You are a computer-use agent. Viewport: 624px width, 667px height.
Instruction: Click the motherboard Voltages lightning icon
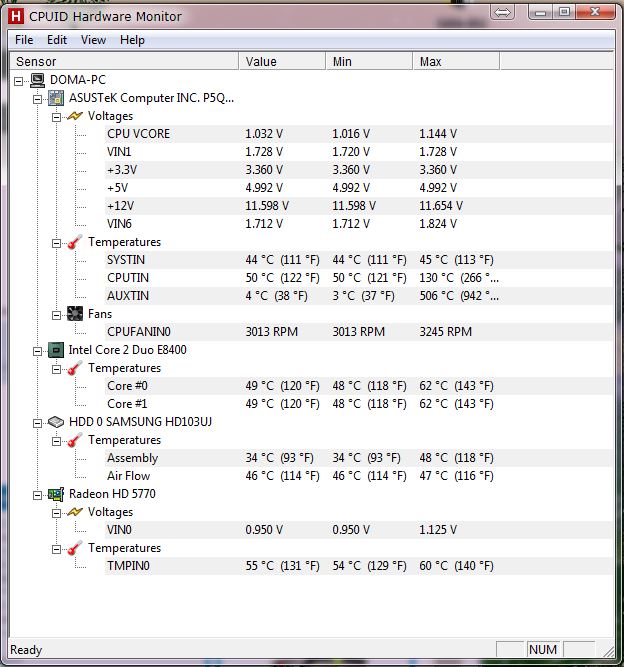[x=75, y=116]
